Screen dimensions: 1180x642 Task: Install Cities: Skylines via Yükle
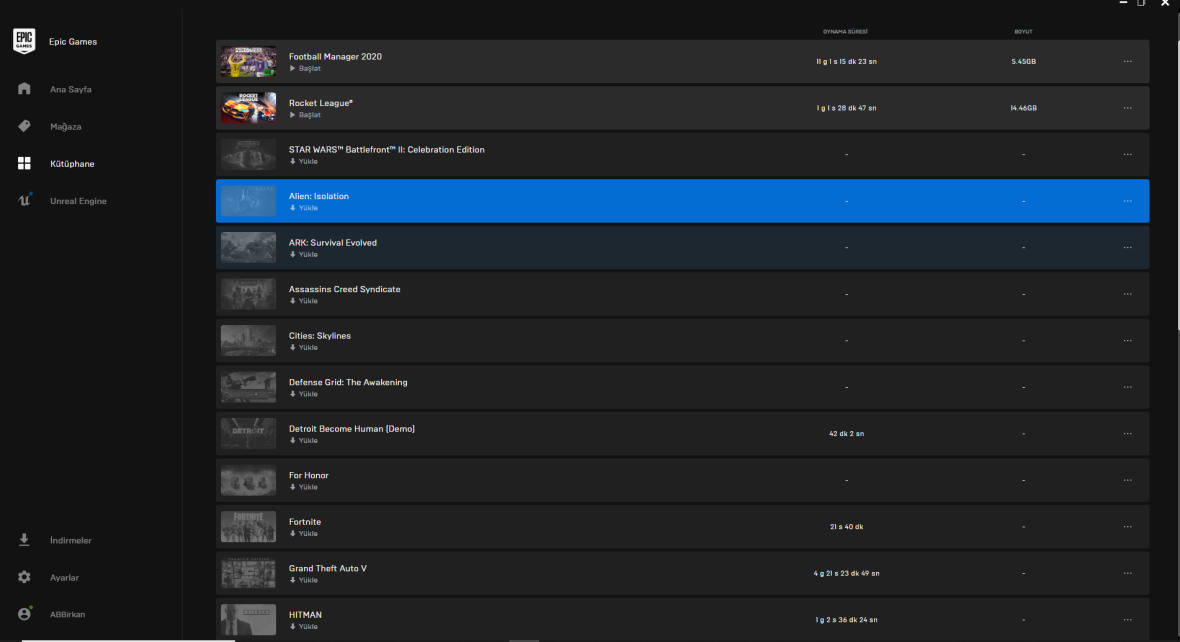304,348
